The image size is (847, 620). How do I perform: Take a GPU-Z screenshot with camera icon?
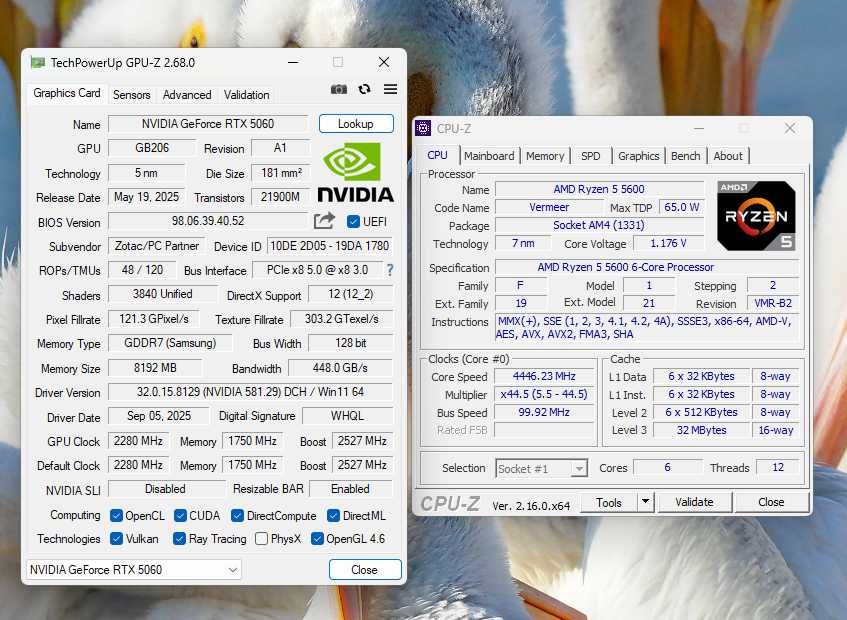[339, 89]
